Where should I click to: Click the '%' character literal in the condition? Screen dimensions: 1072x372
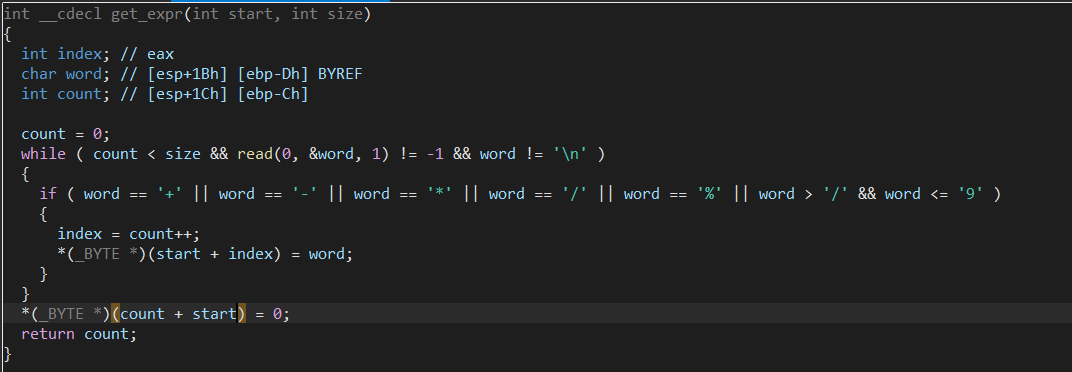pyautogui.click(x=714, y=194)
